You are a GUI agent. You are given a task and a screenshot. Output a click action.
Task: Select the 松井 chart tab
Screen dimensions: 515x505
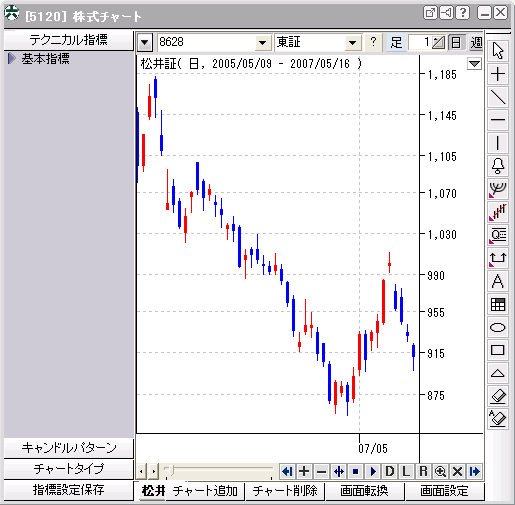click(x=153, y=491)
